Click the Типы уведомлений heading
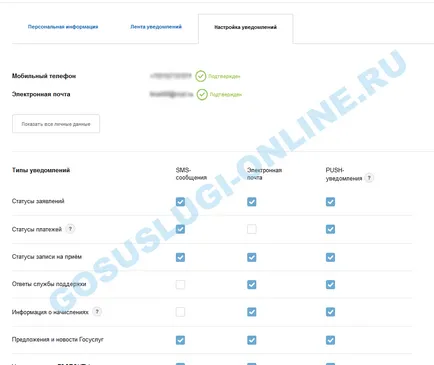434x365 pixels. (41, 170)
